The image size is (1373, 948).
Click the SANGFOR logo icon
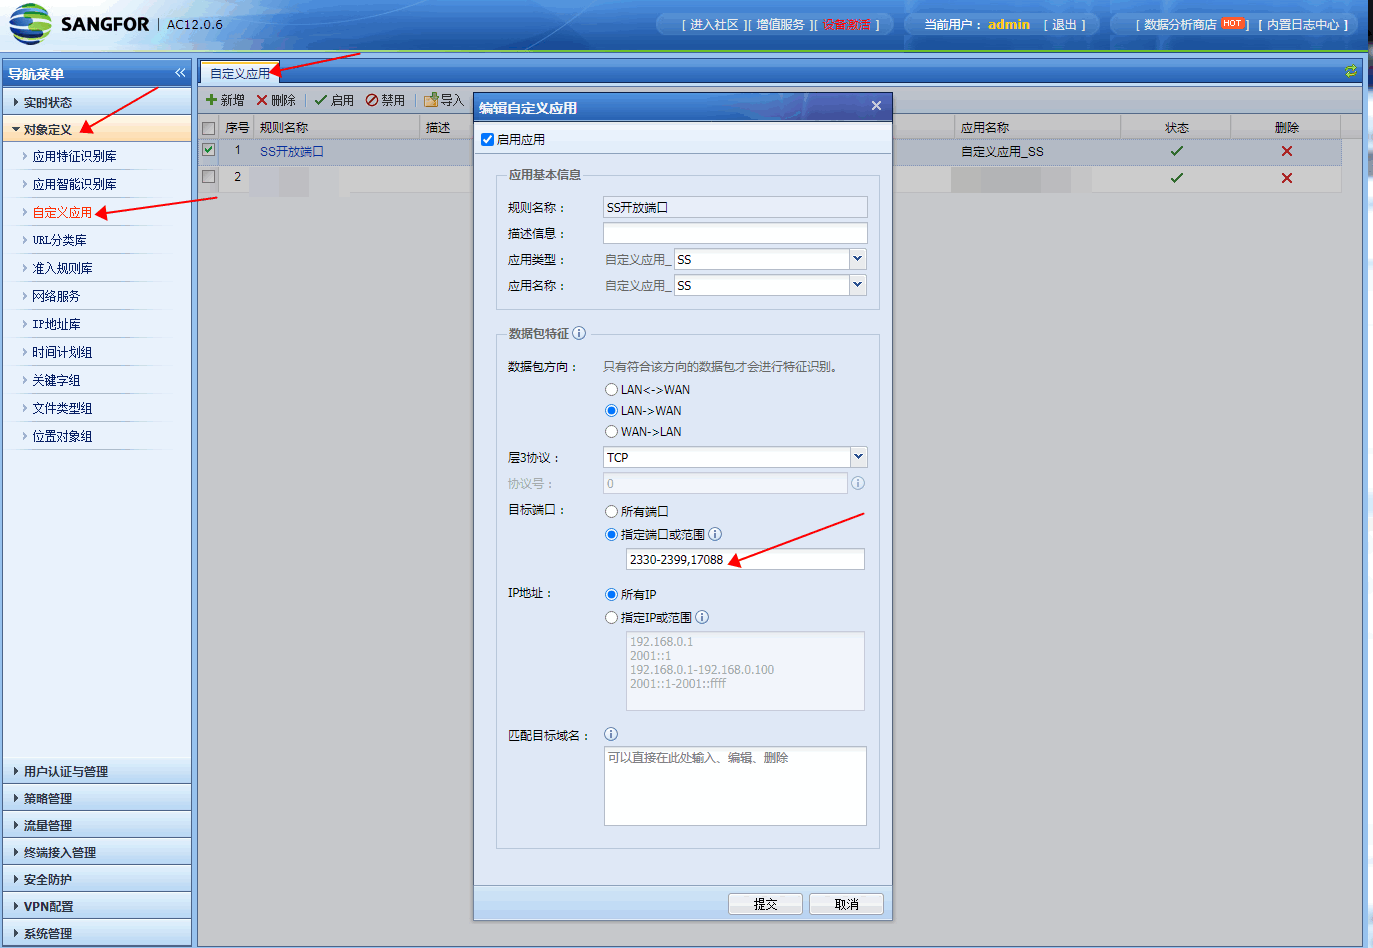30,24
